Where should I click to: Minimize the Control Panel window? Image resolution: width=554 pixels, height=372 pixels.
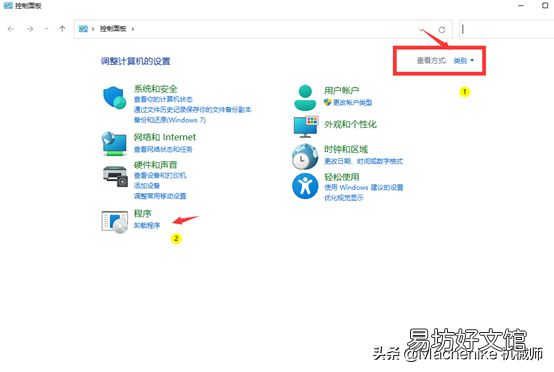(x=521, y=6)
